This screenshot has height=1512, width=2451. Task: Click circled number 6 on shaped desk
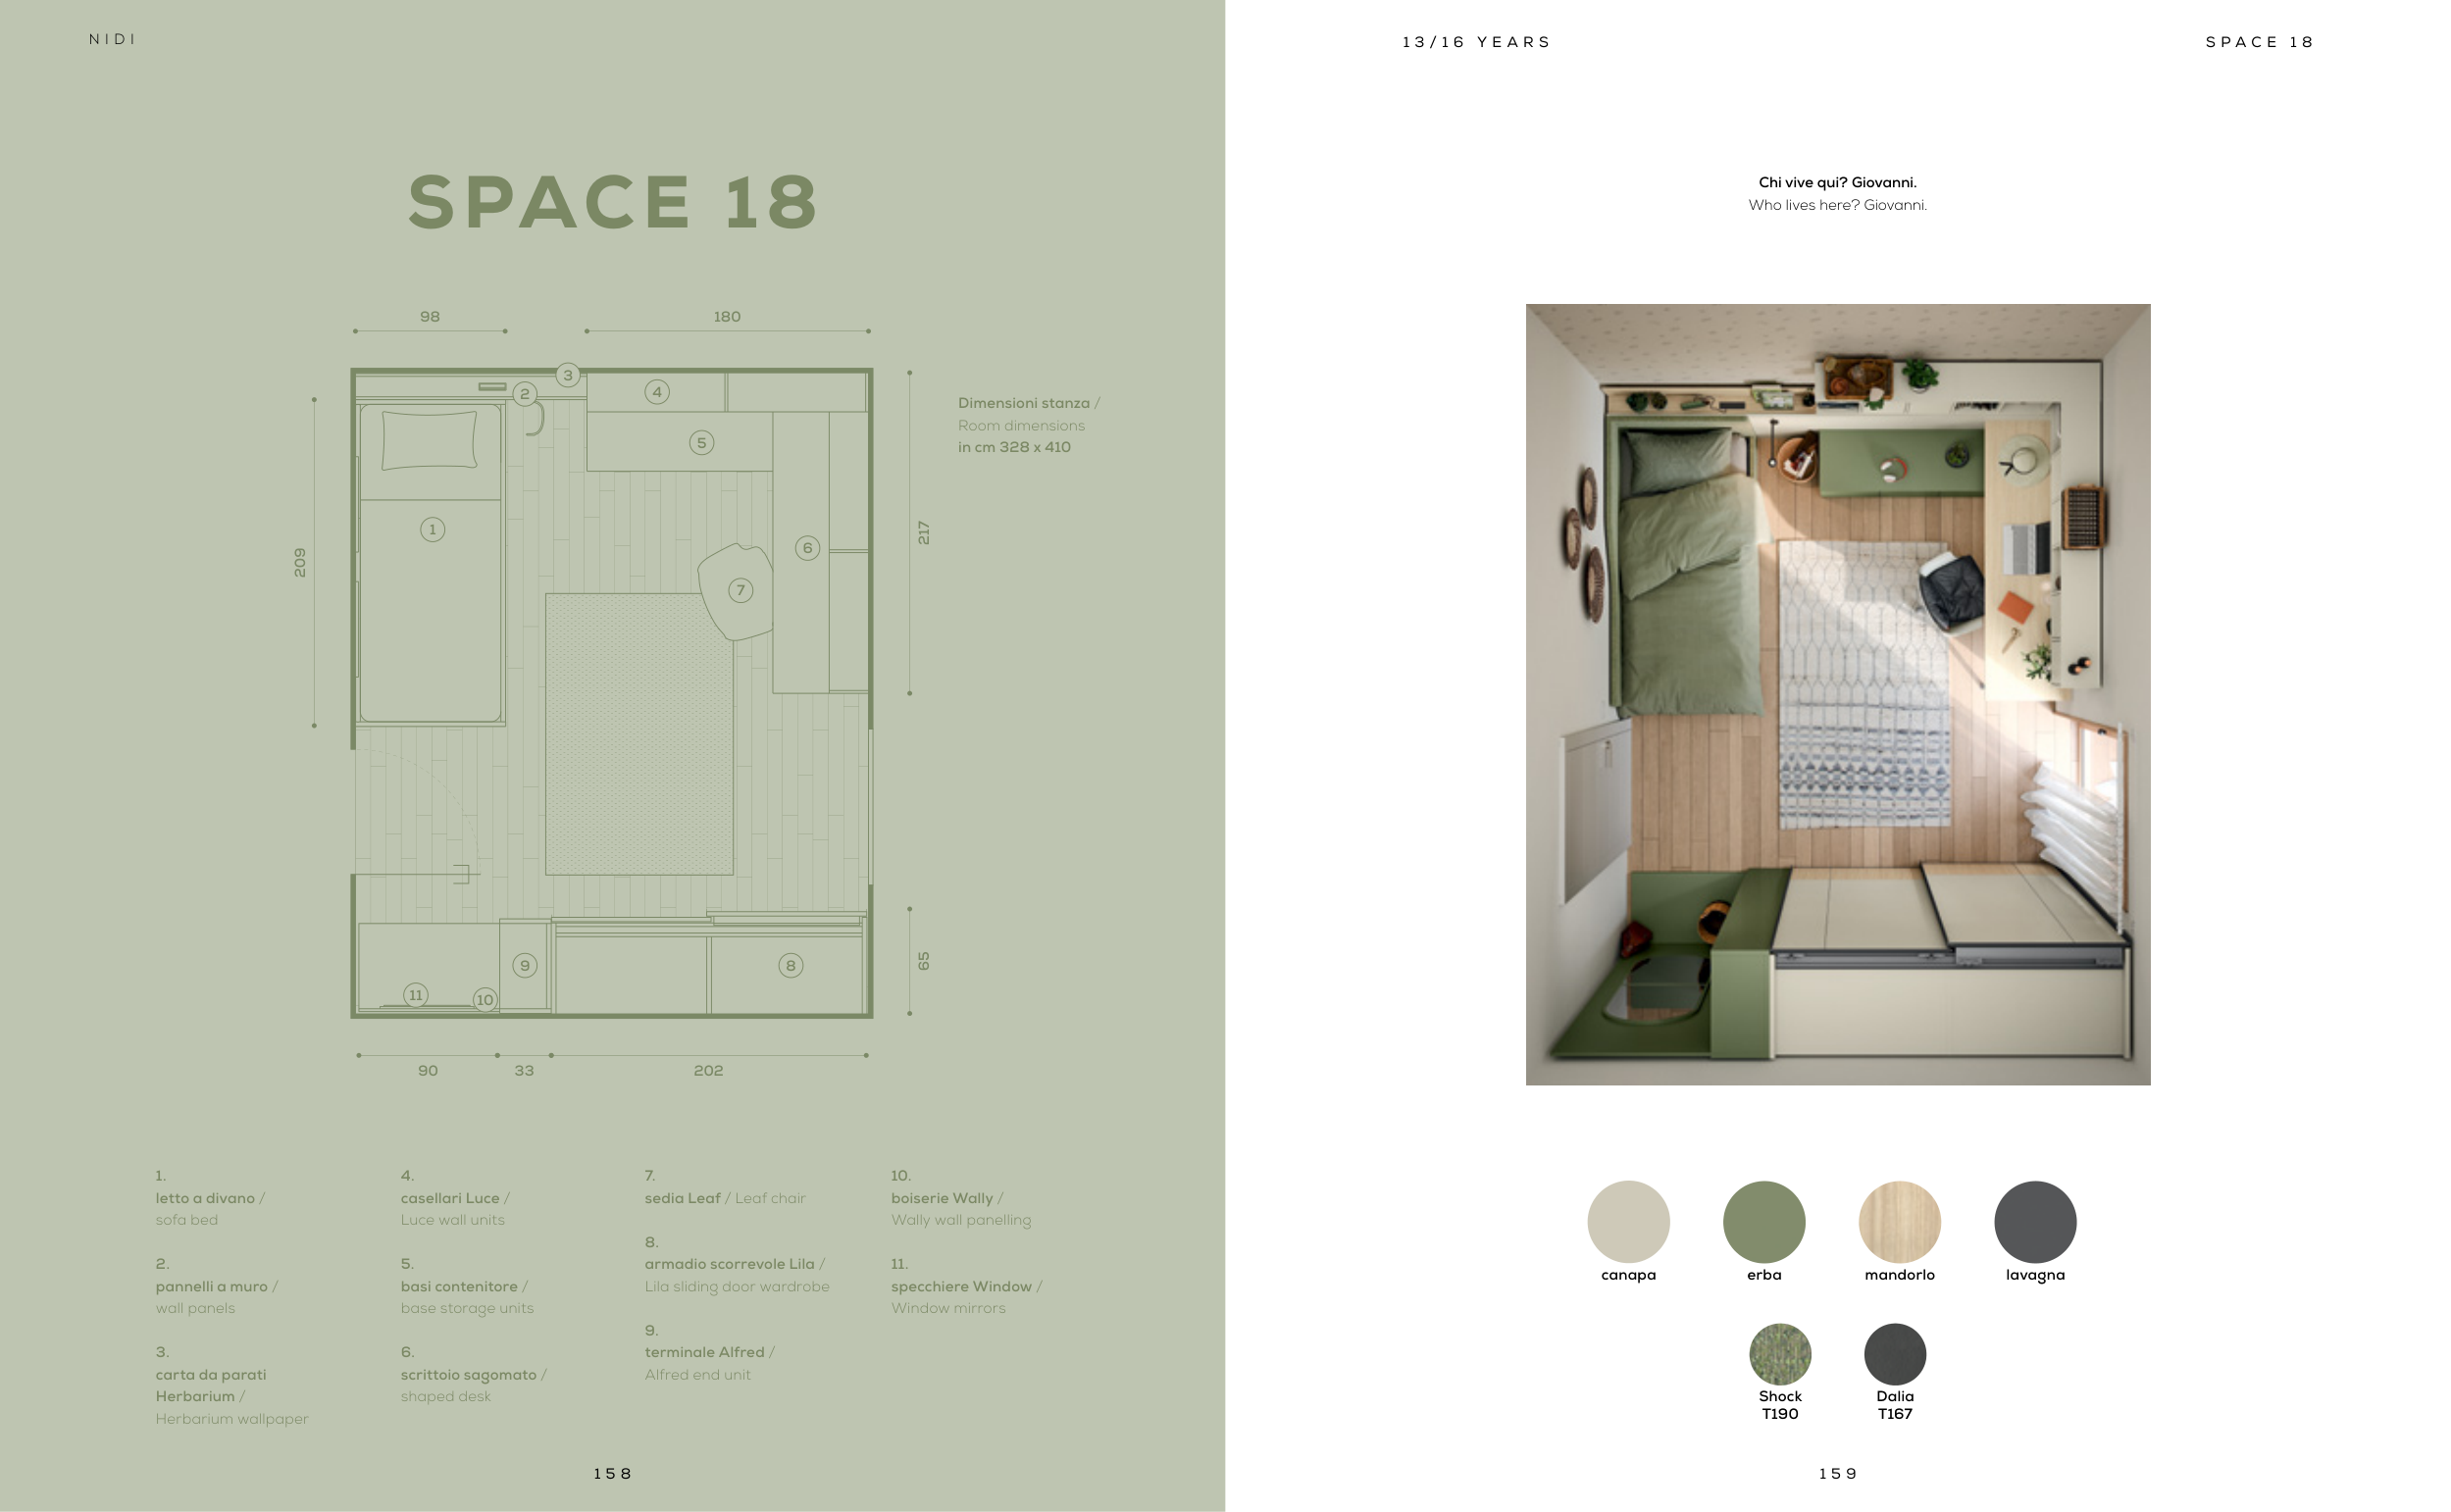click(x=807, y=547)
